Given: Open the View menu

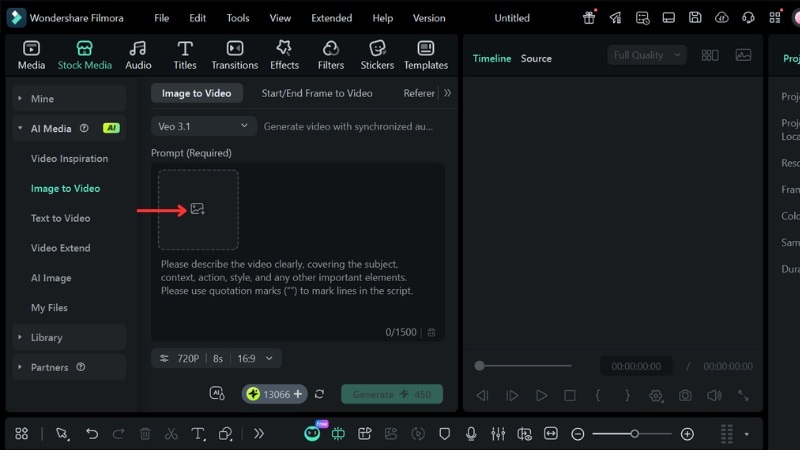Looking at the screenshot, I should pos(280,18).
